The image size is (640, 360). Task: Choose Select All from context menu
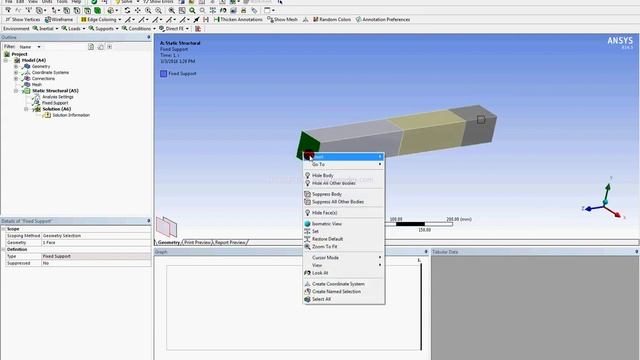344,300
